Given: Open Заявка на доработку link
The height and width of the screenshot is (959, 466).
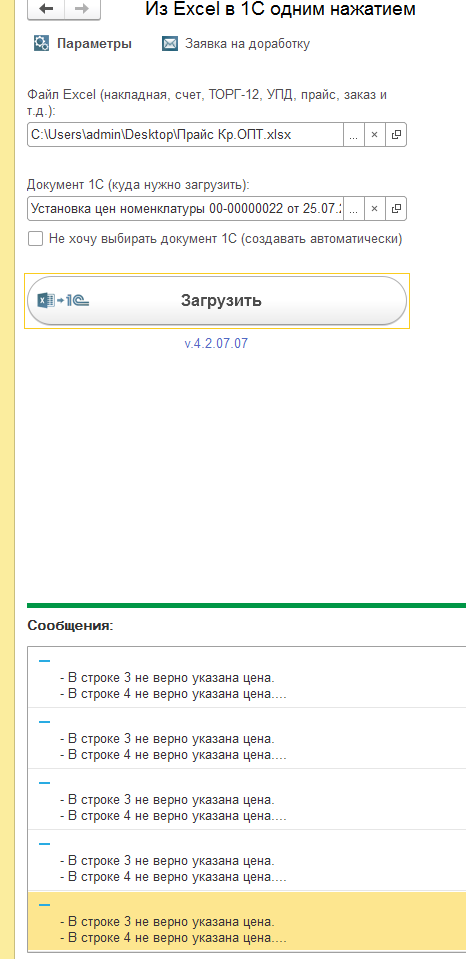Looking at the screenshot, I should [x=247, y=44].
